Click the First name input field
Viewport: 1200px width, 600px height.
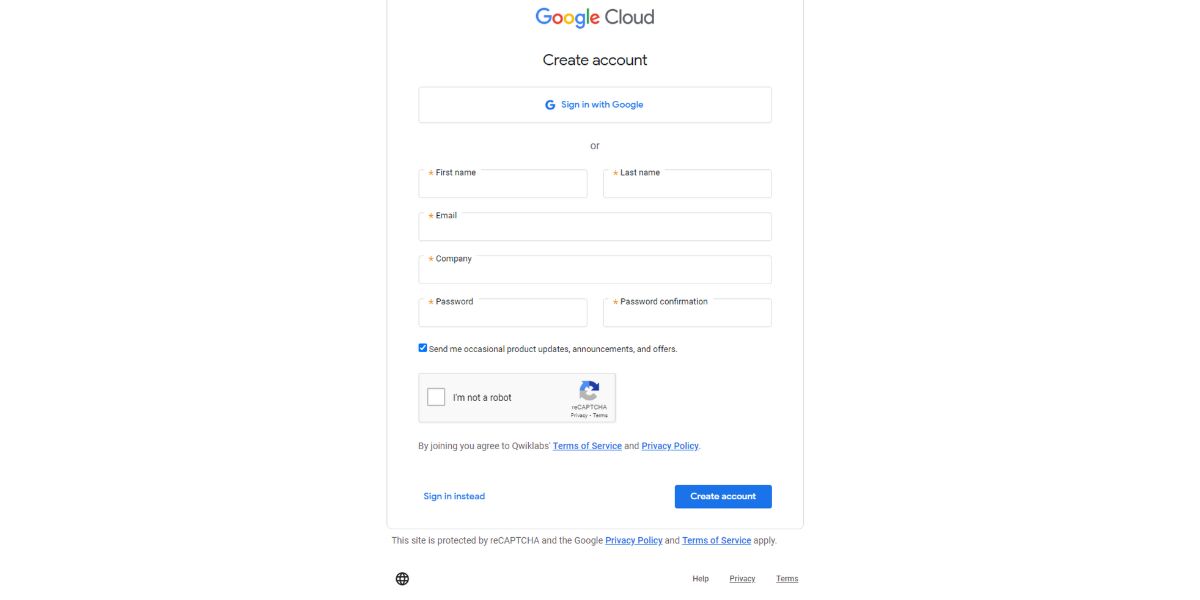(503, 185)
